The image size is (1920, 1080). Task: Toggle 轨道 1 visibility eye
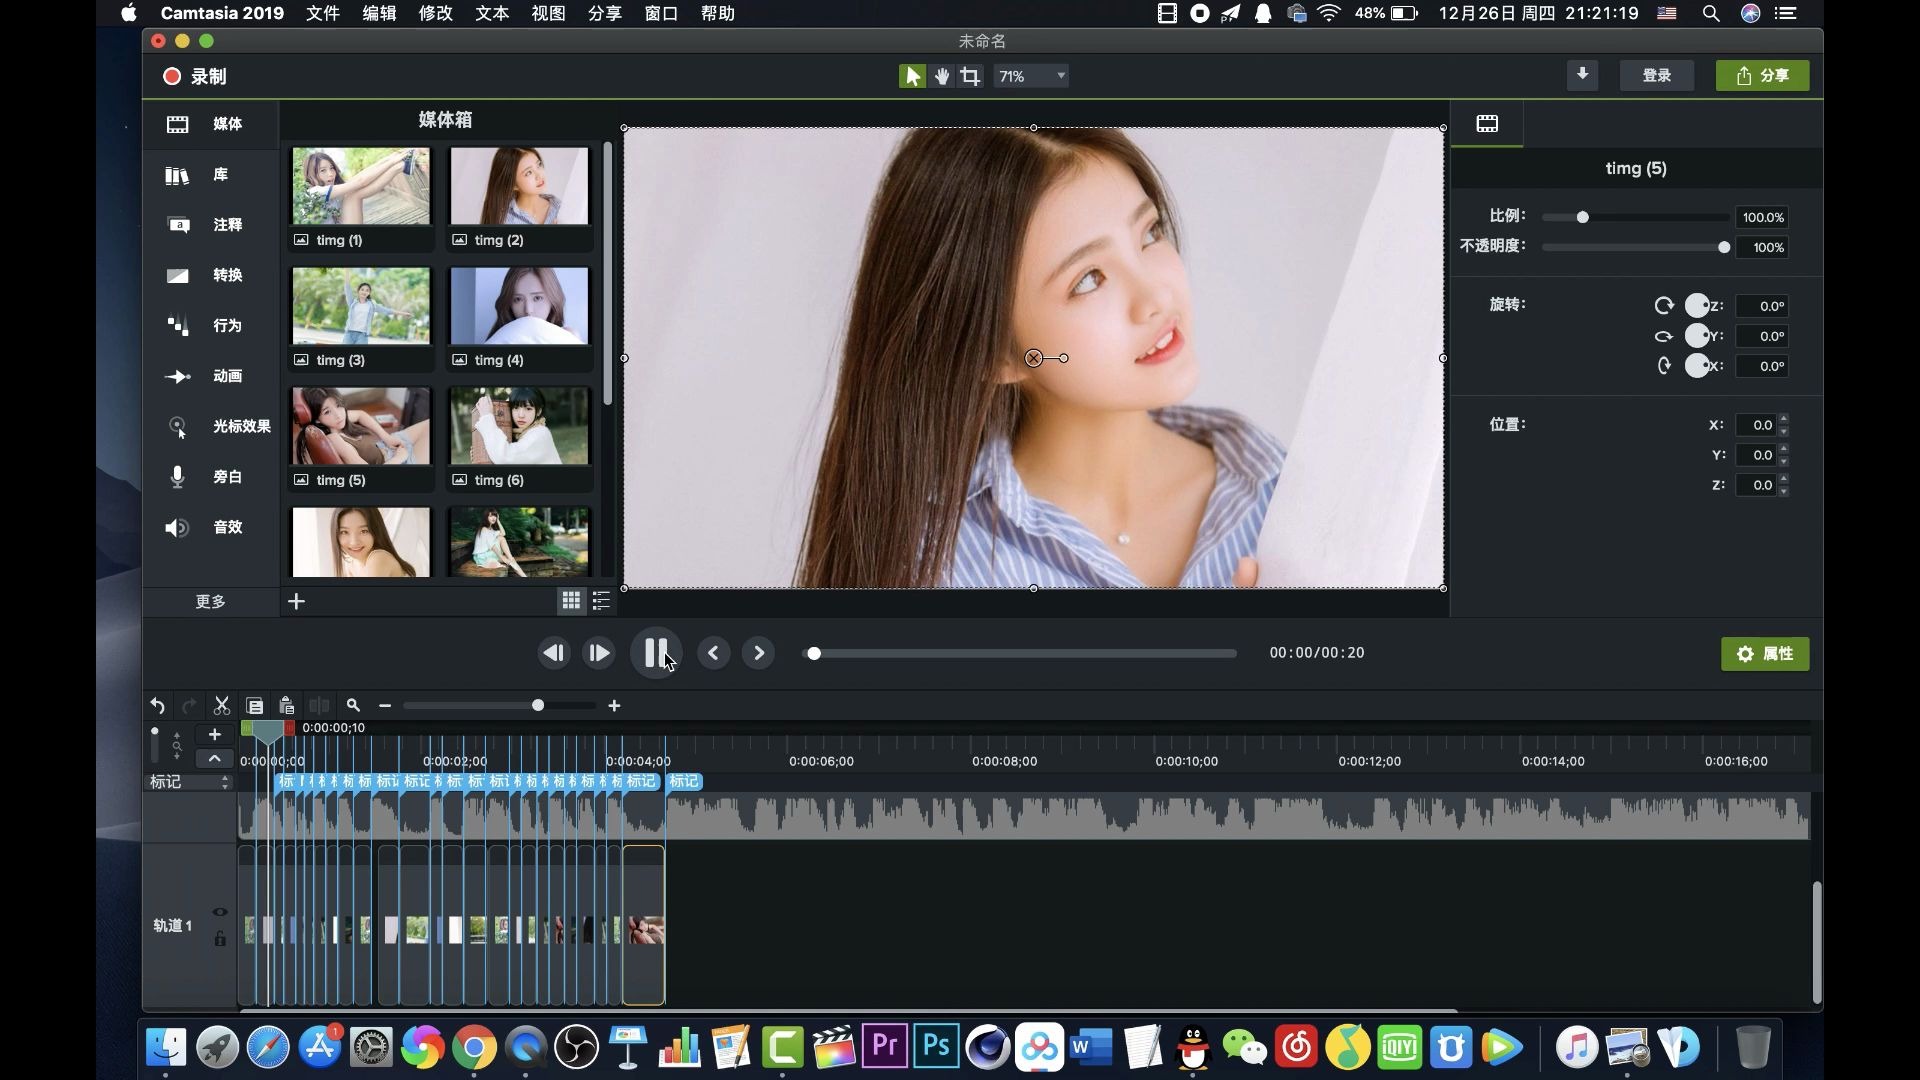(x=220, y=912)
